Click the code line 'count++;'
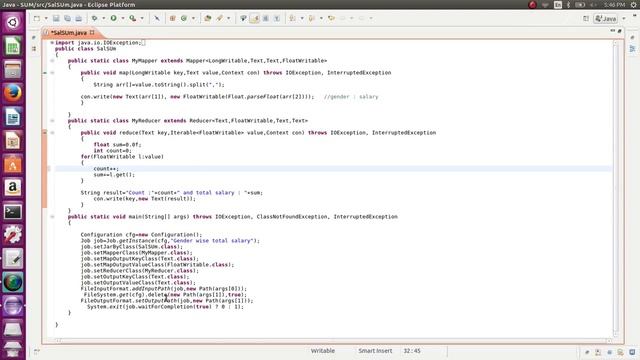This screenshot has height=360, width=640. point(106,169)
